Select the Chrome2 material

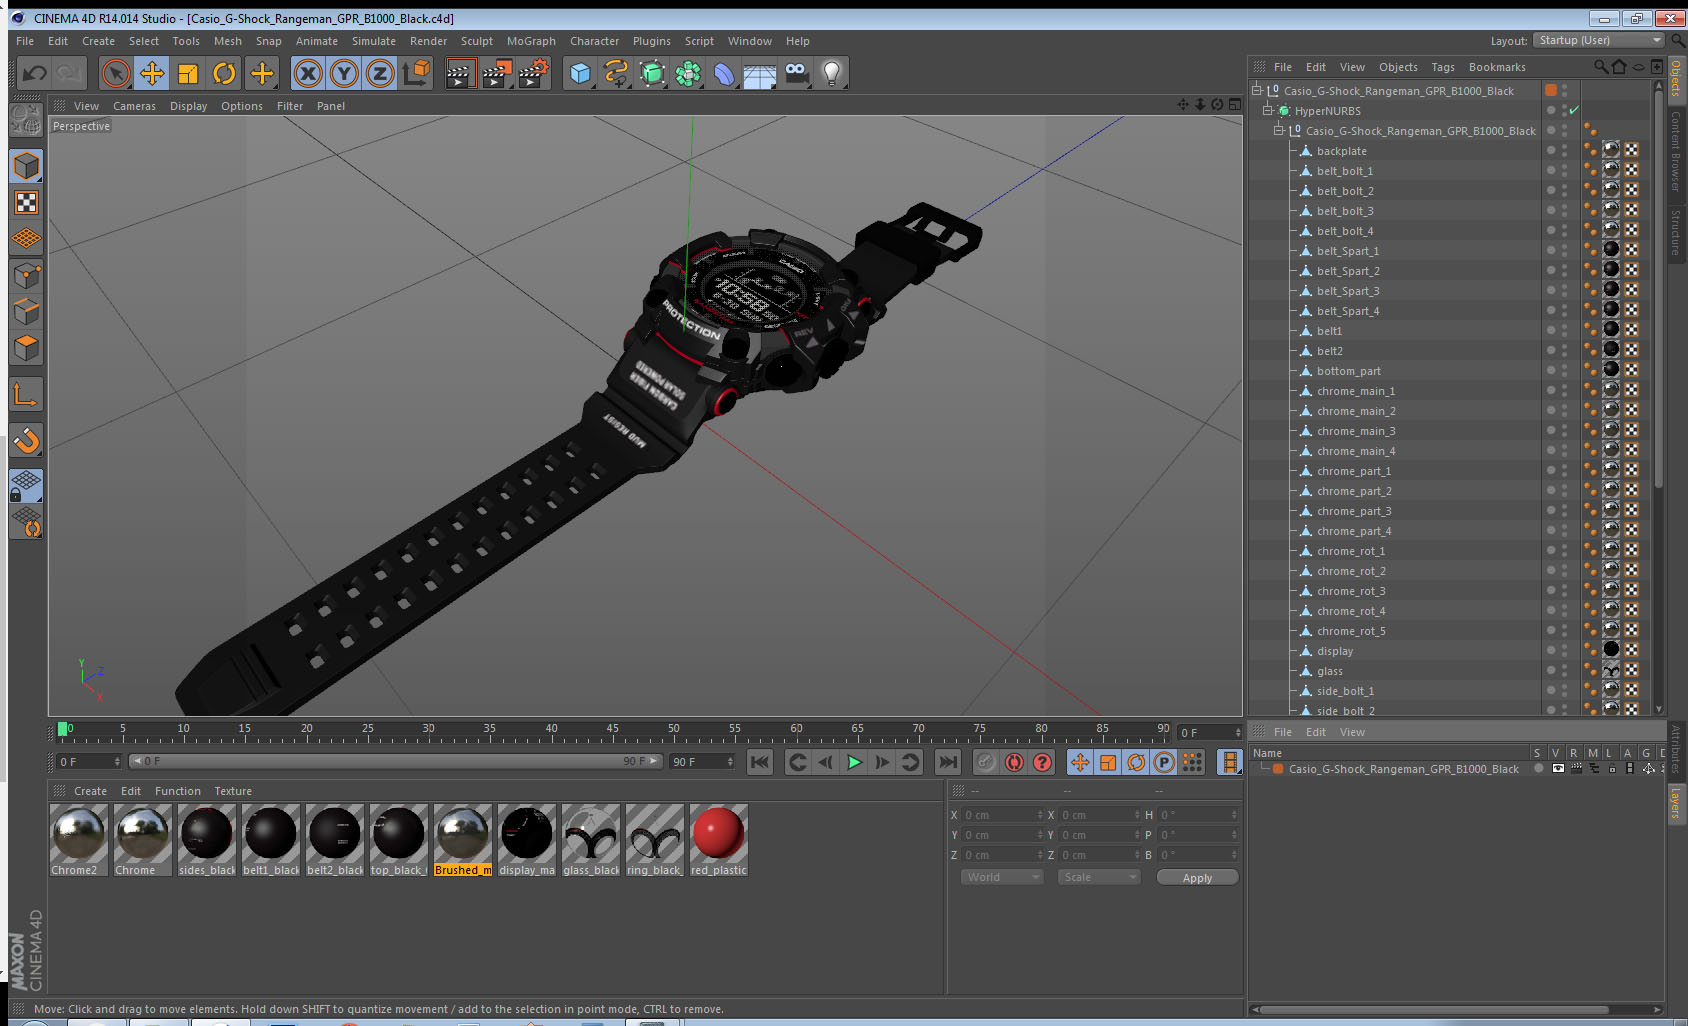(x=79, y=840)
